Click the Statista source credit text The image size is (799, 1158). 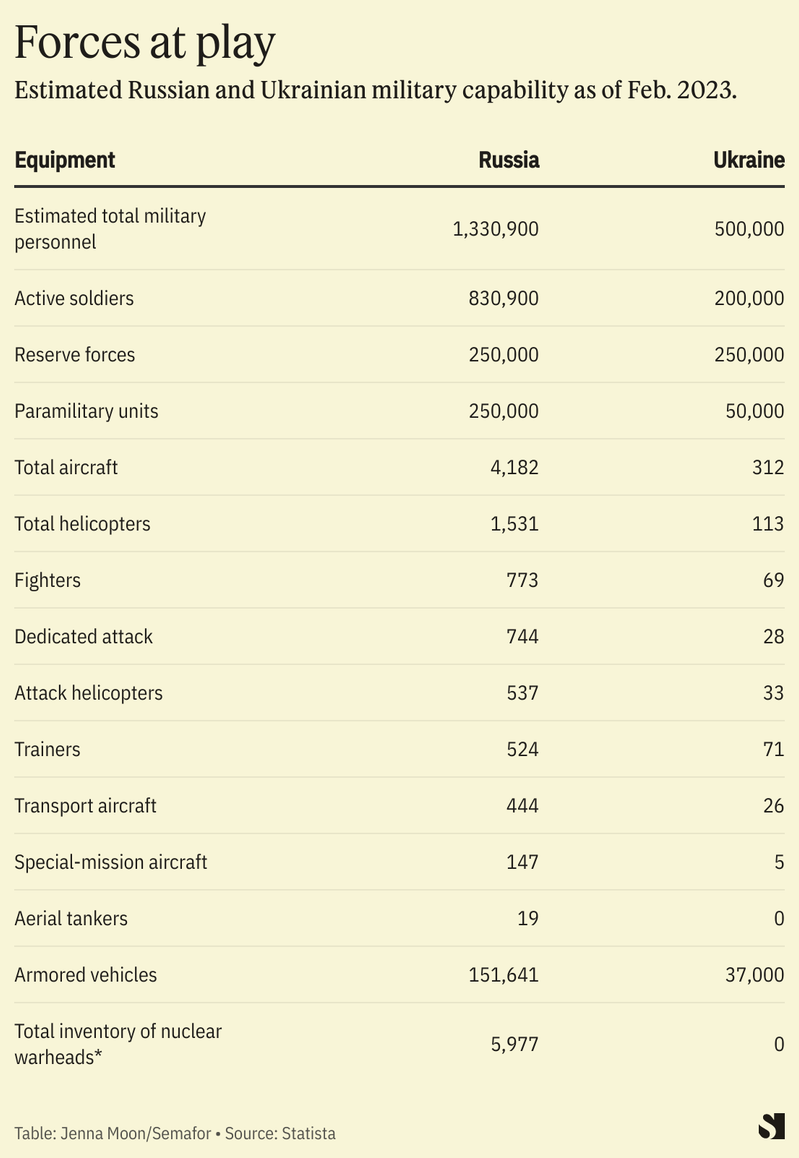click(x=280, y=1133)
